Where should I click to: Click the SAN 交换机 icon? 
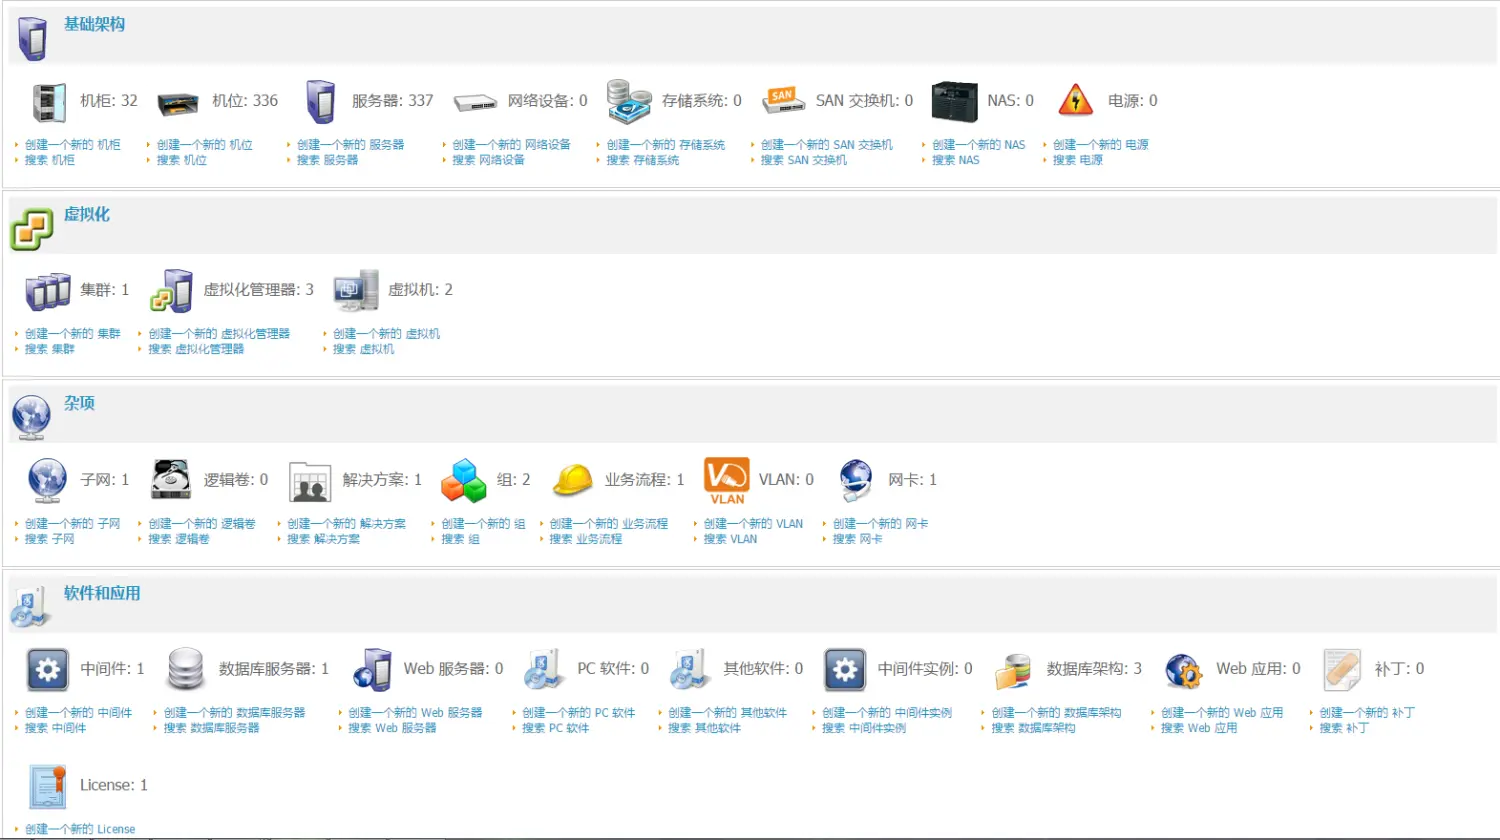tap(783, 101)
